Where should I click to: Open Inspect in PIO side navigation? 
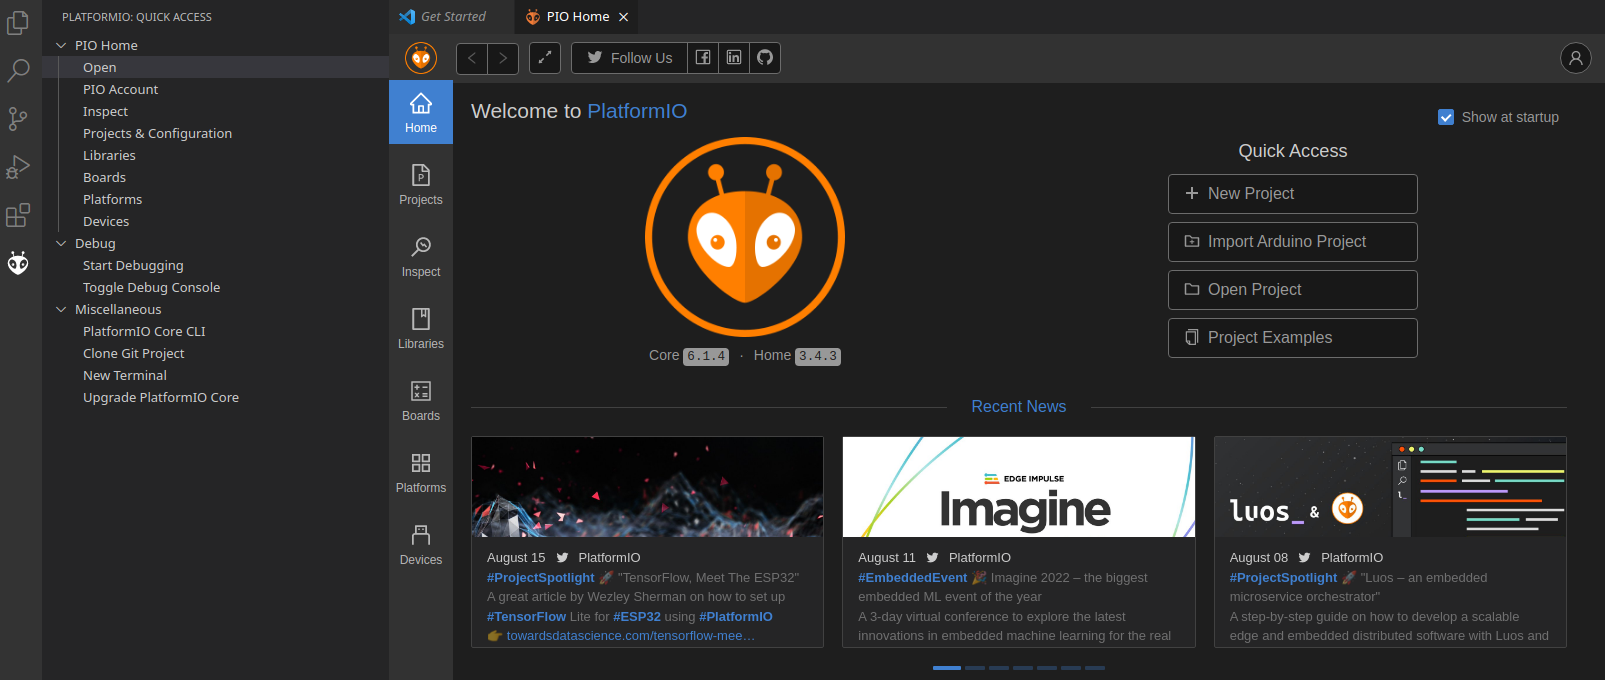tap(421, 258)
